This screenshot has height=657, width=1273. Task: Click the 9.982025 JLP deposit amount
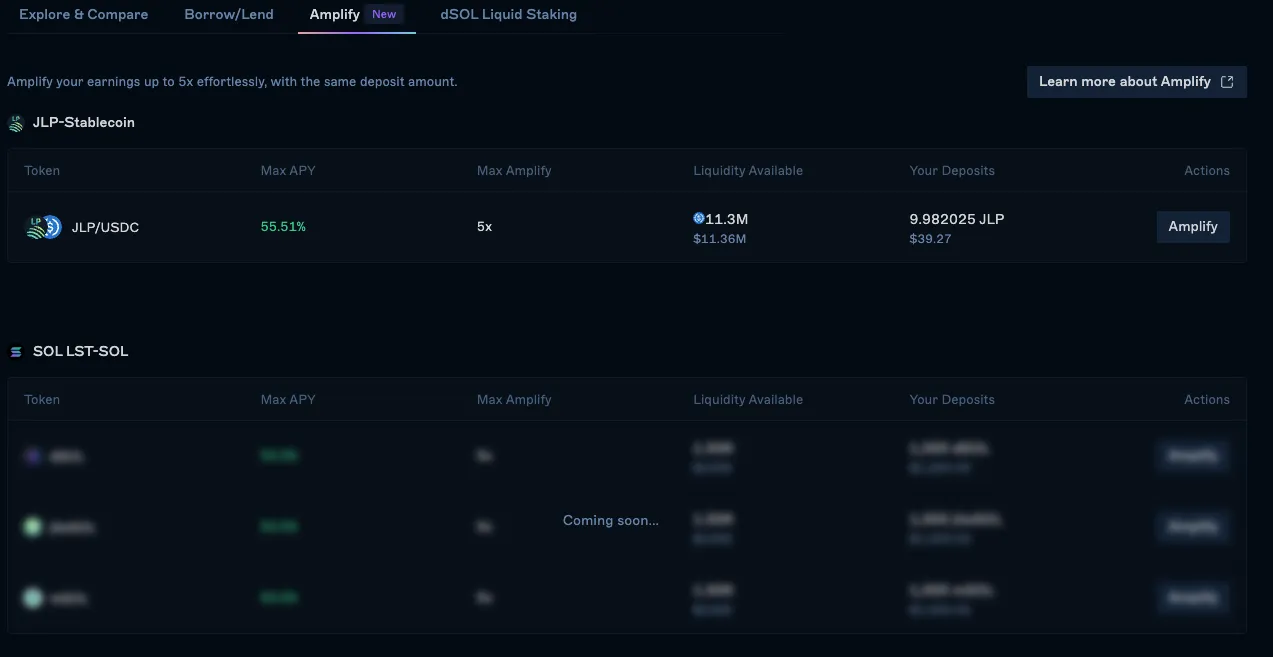pos(956,218)
